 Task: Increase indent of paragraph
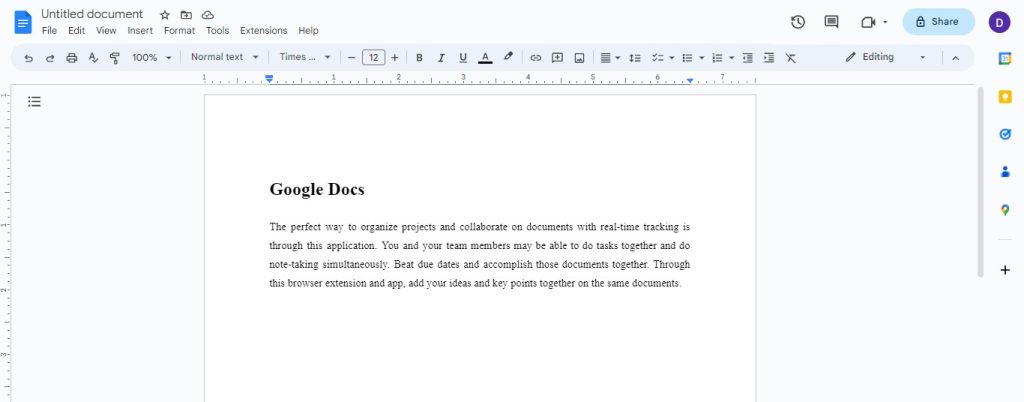pyautogui.click(x=769, y=58)
